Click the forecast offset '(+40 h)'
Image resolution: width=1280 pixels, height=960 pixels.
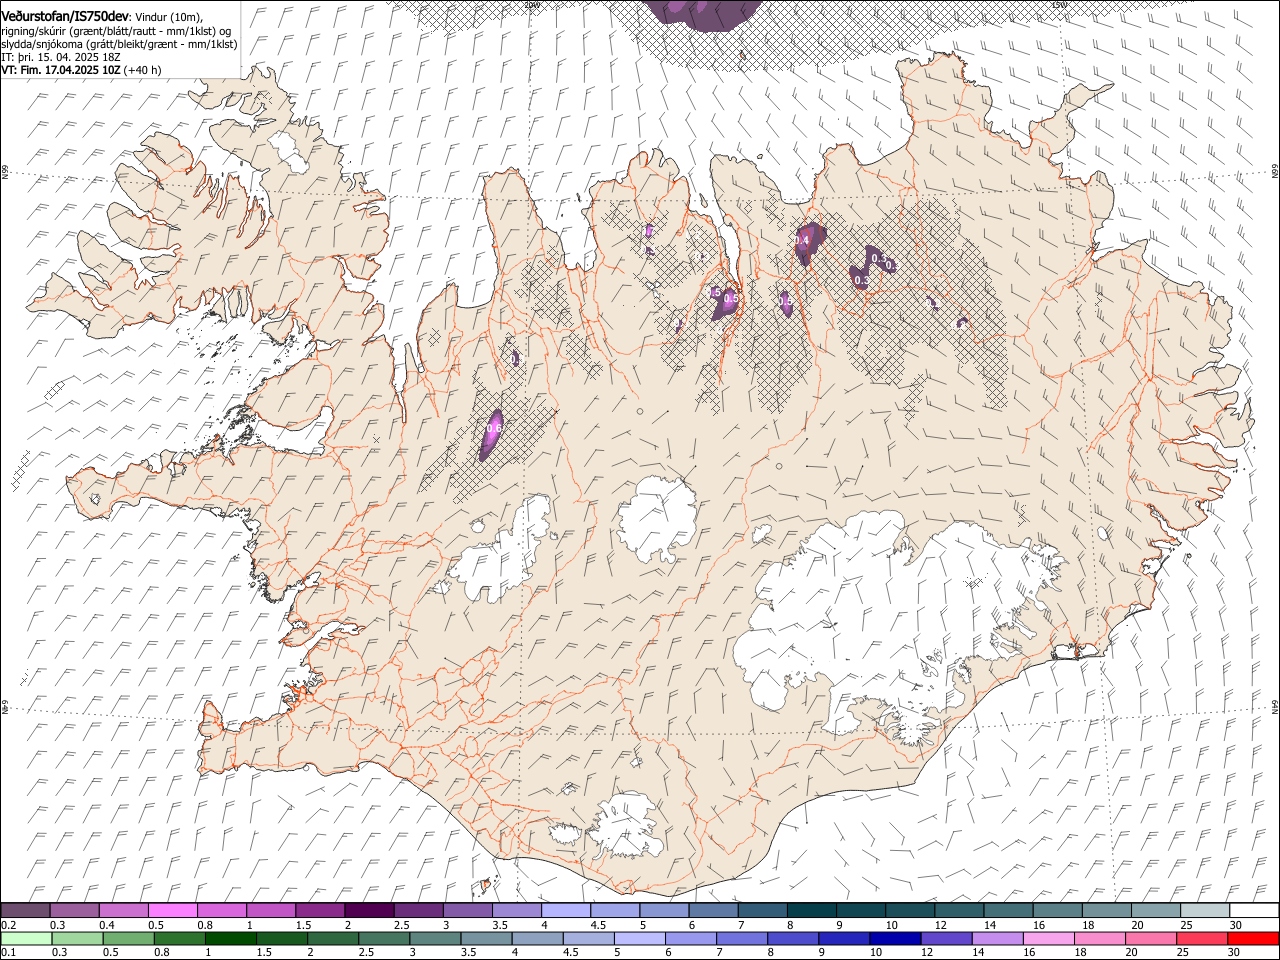[143, 70]
